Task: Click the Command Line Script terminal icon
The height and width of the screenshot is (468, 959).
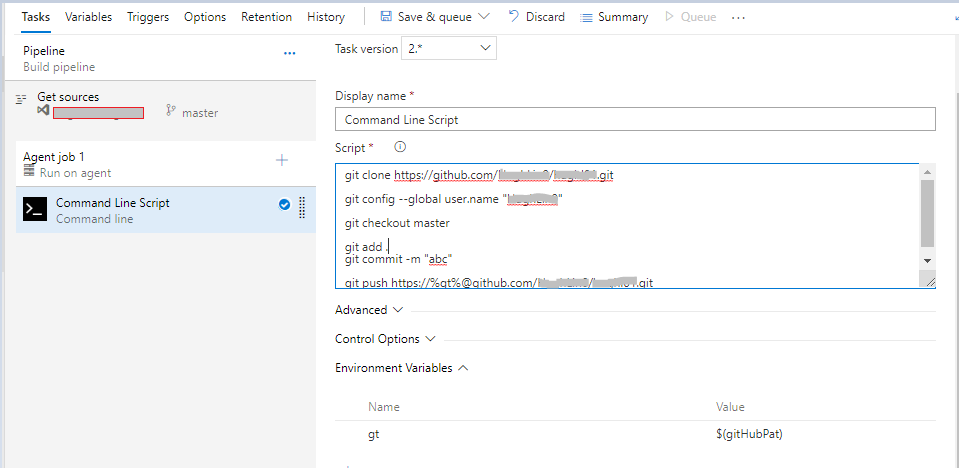Action: [35, 209]
